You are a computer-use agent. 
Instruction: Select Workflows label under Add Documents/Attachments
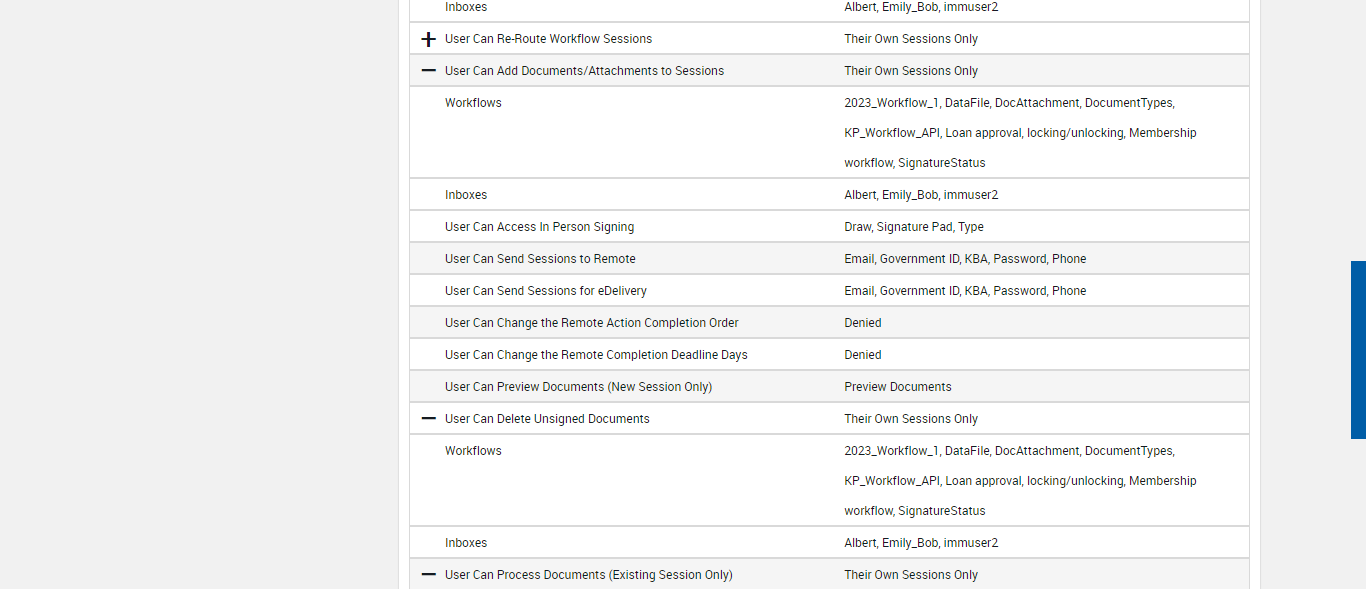pos(473,103)
